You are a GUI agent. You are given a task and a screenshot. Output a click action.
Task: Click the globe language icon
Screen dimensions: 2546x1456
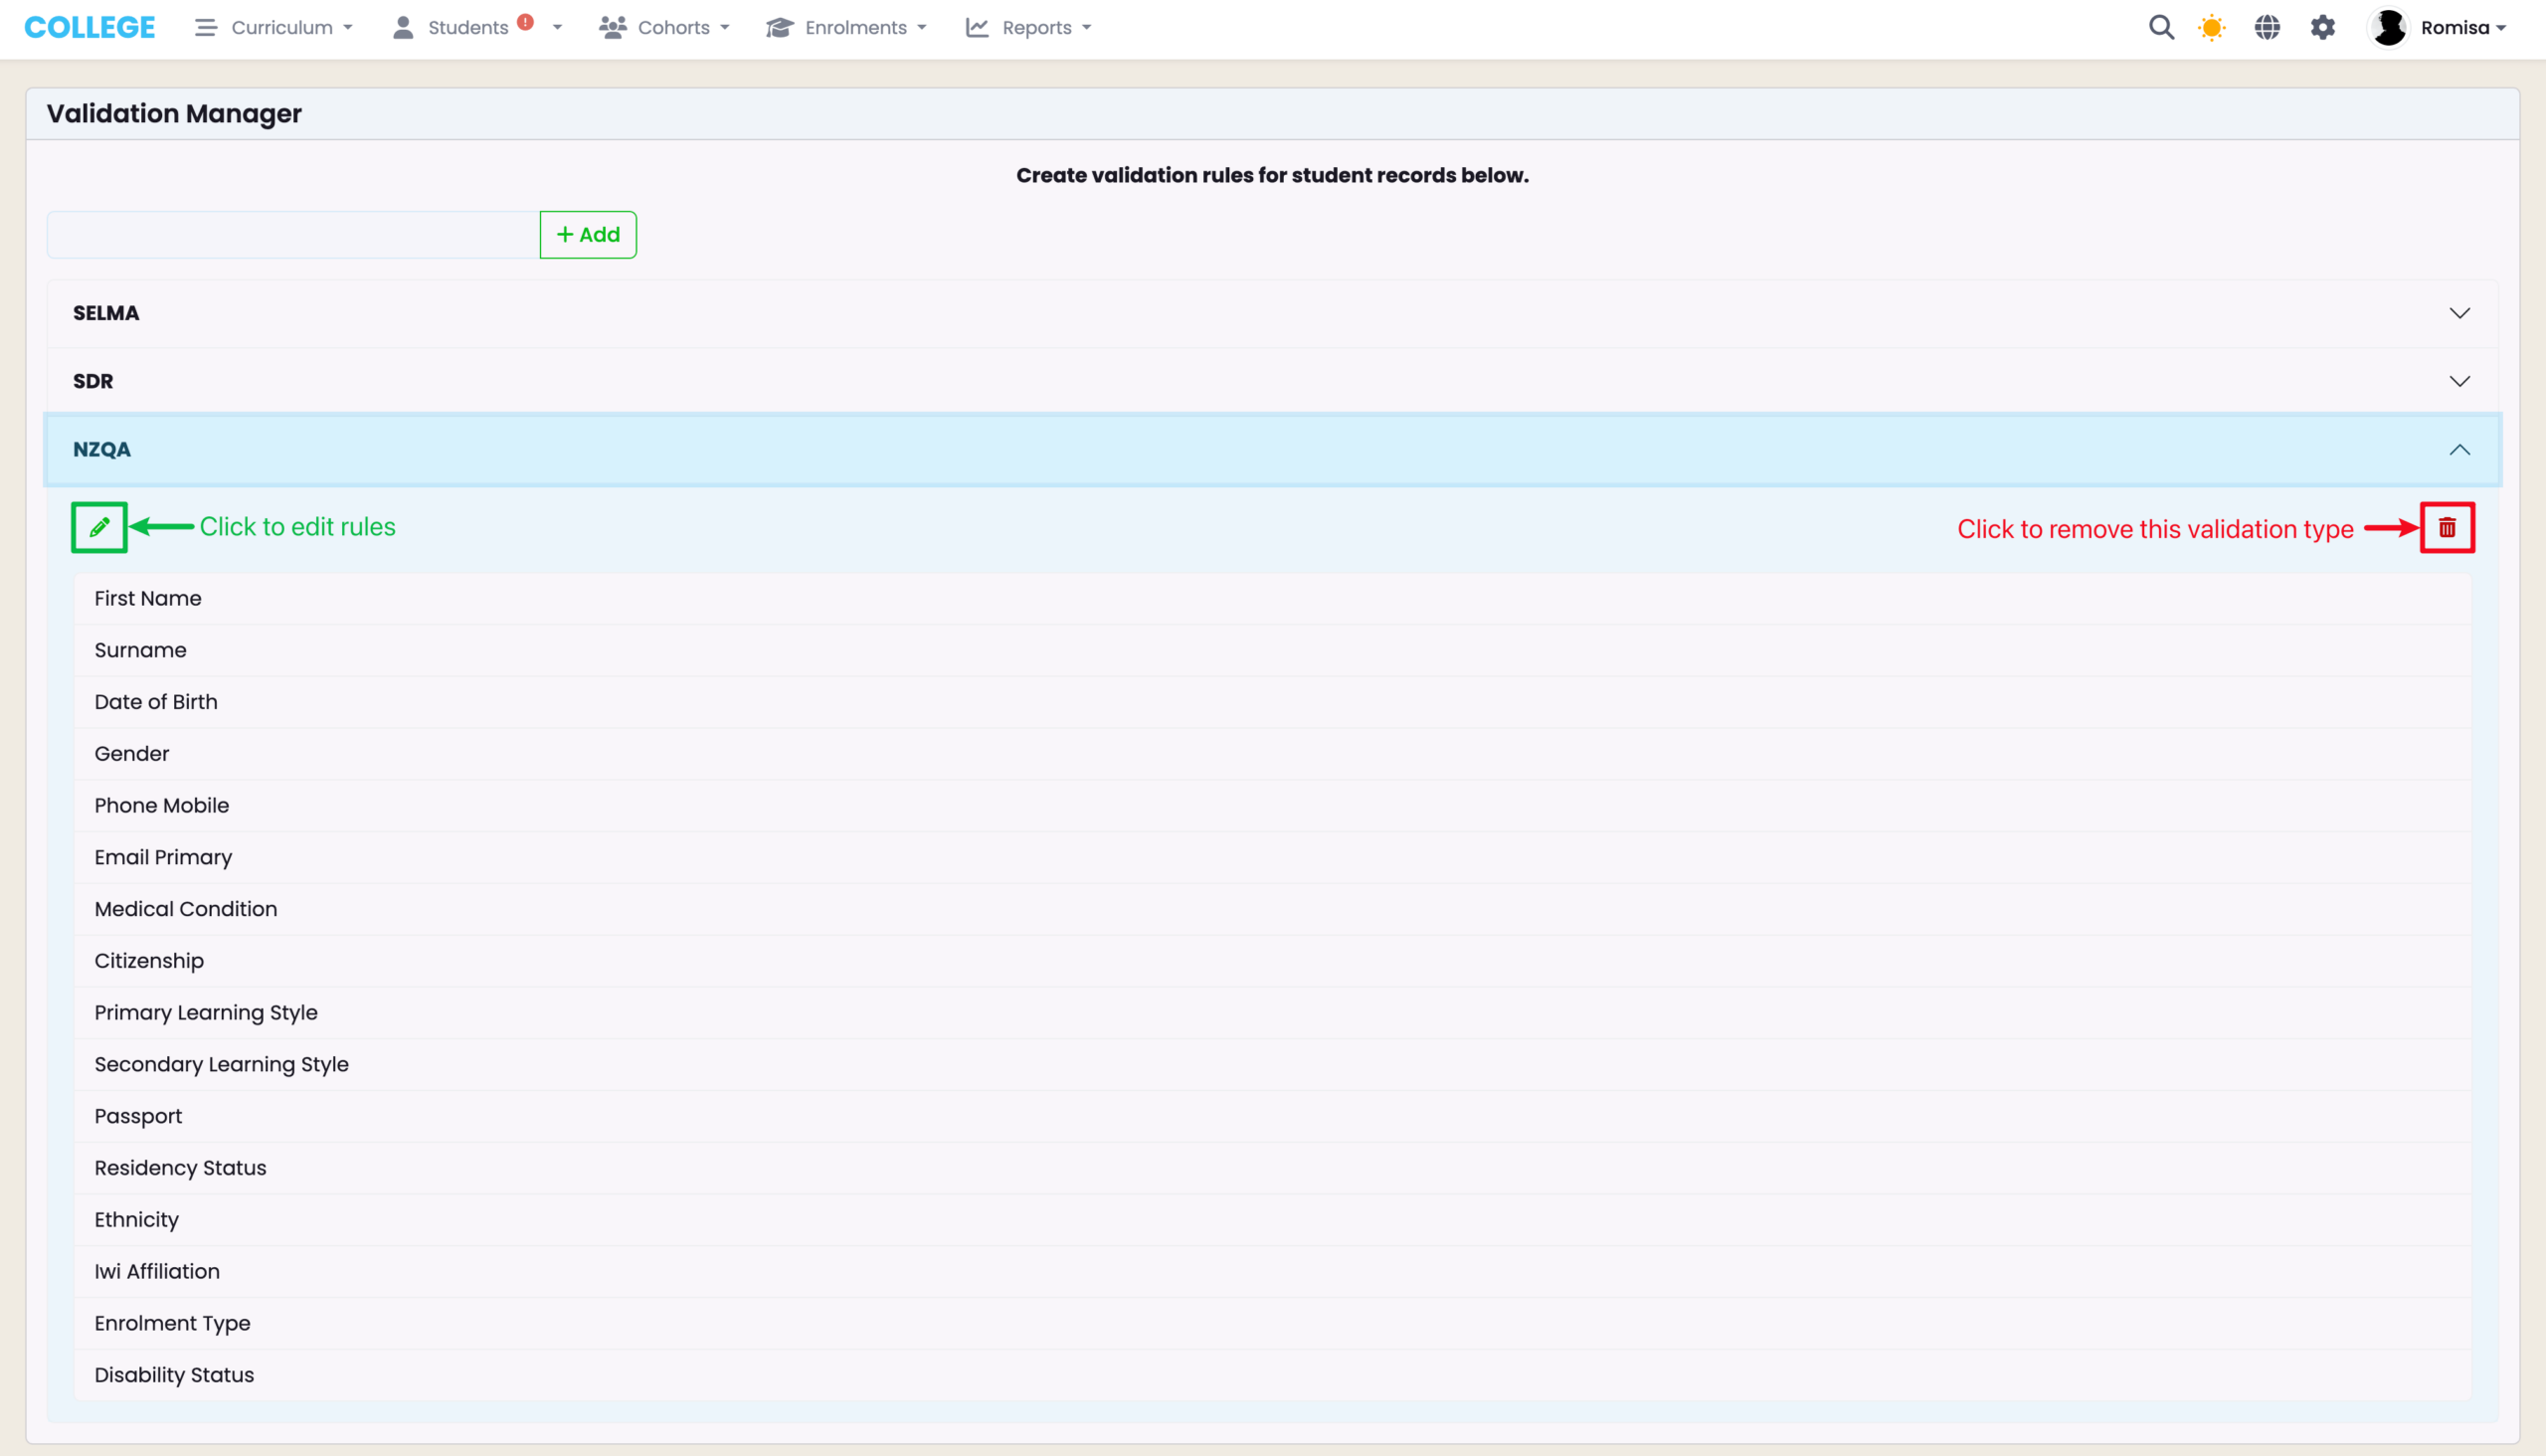click(x=2267, y=28)
